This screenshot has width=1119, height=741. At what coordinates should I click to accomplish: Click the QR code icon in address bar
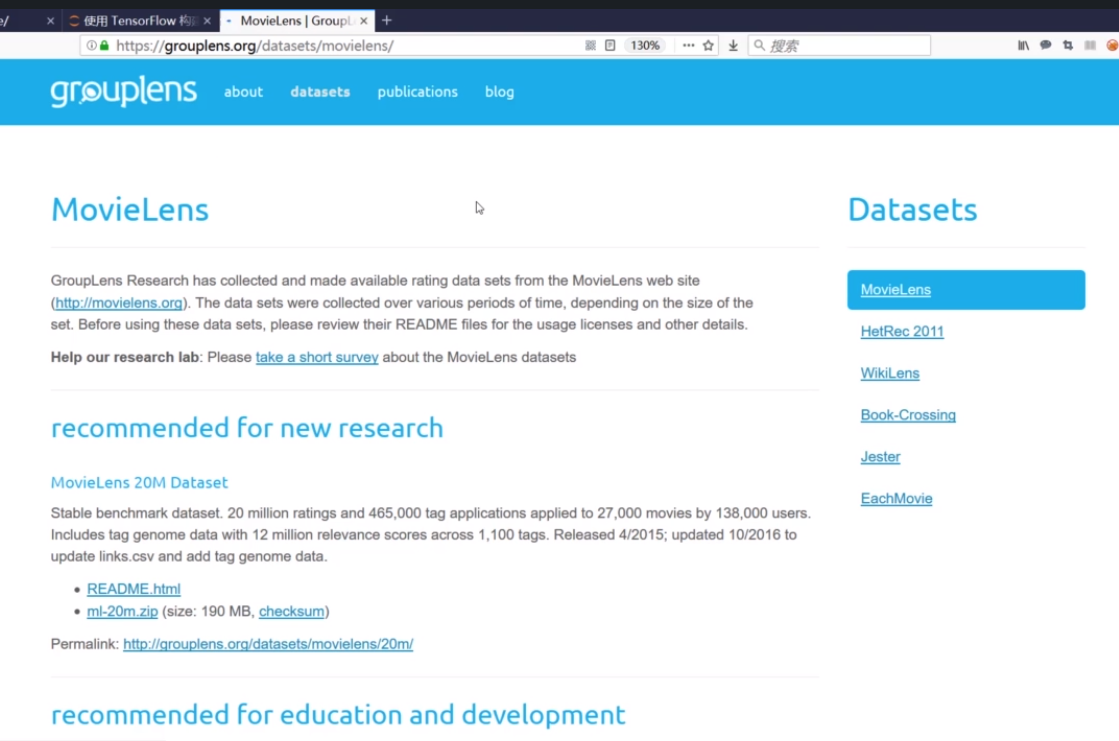(x=590, y=46)
